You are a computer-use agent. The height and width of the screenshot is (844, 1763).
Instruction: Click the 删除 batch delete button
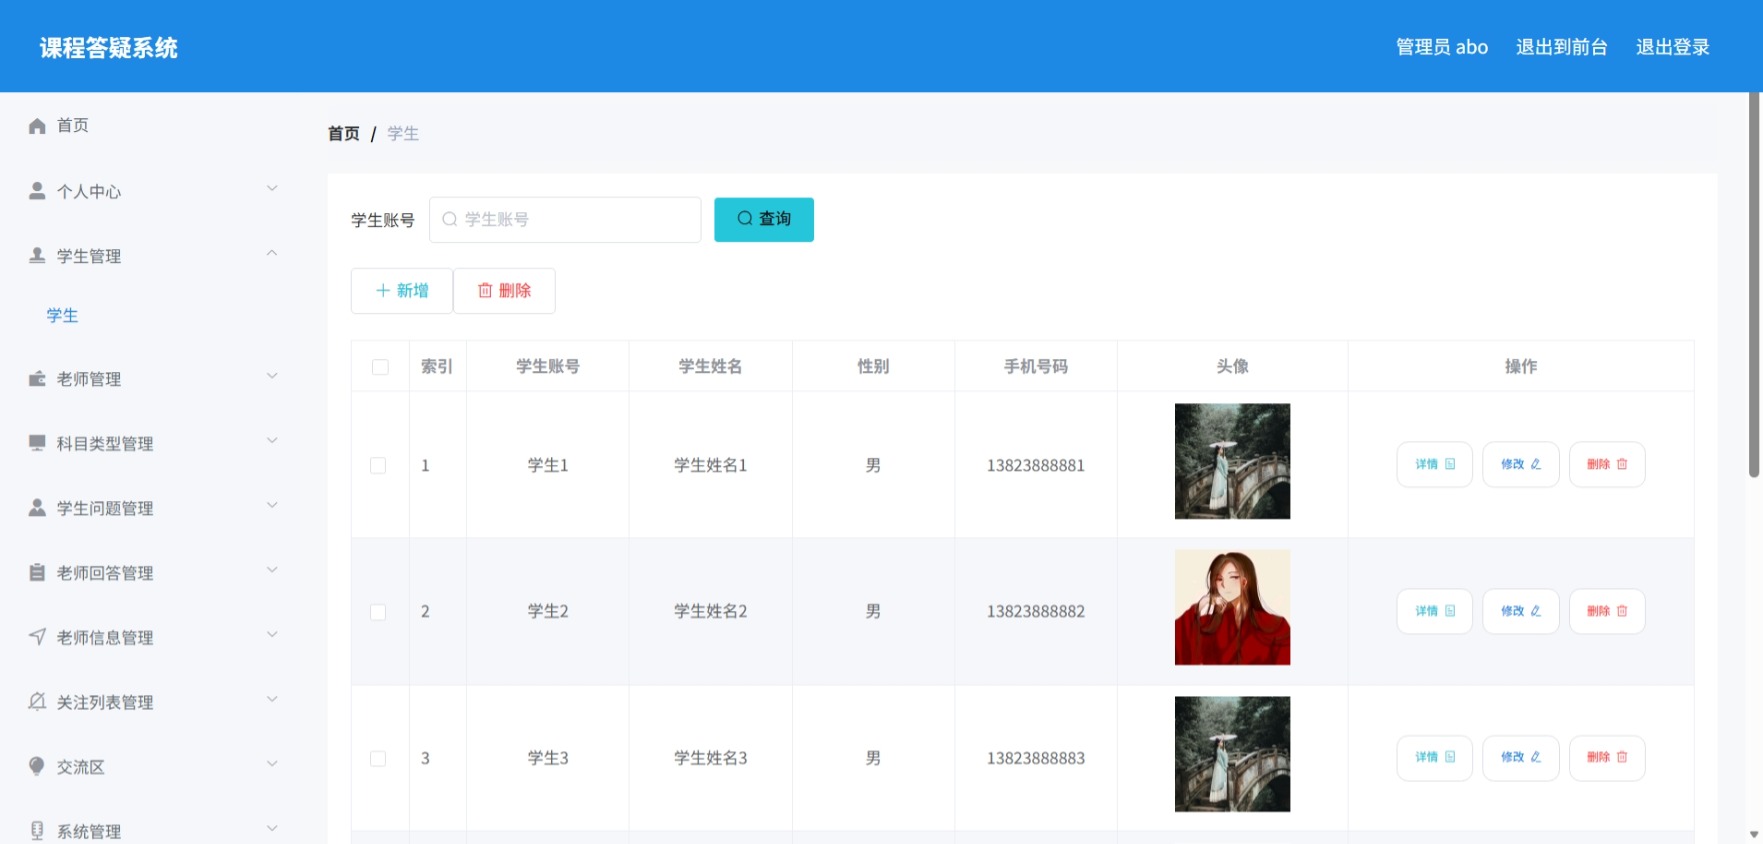coord(504,291)
